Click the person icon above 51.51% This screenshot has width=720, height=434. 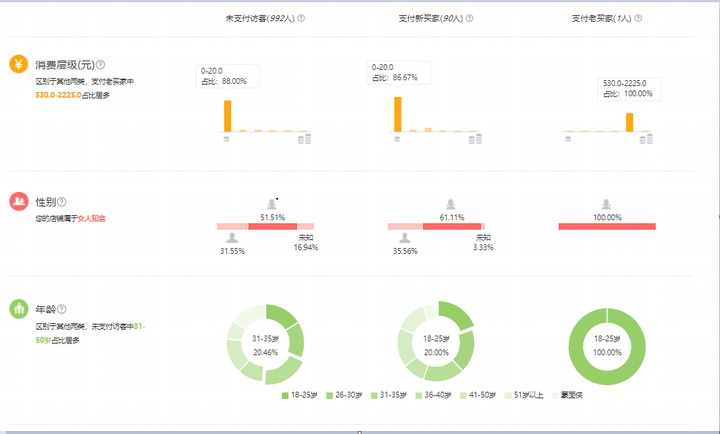click(x=272, y=204)
